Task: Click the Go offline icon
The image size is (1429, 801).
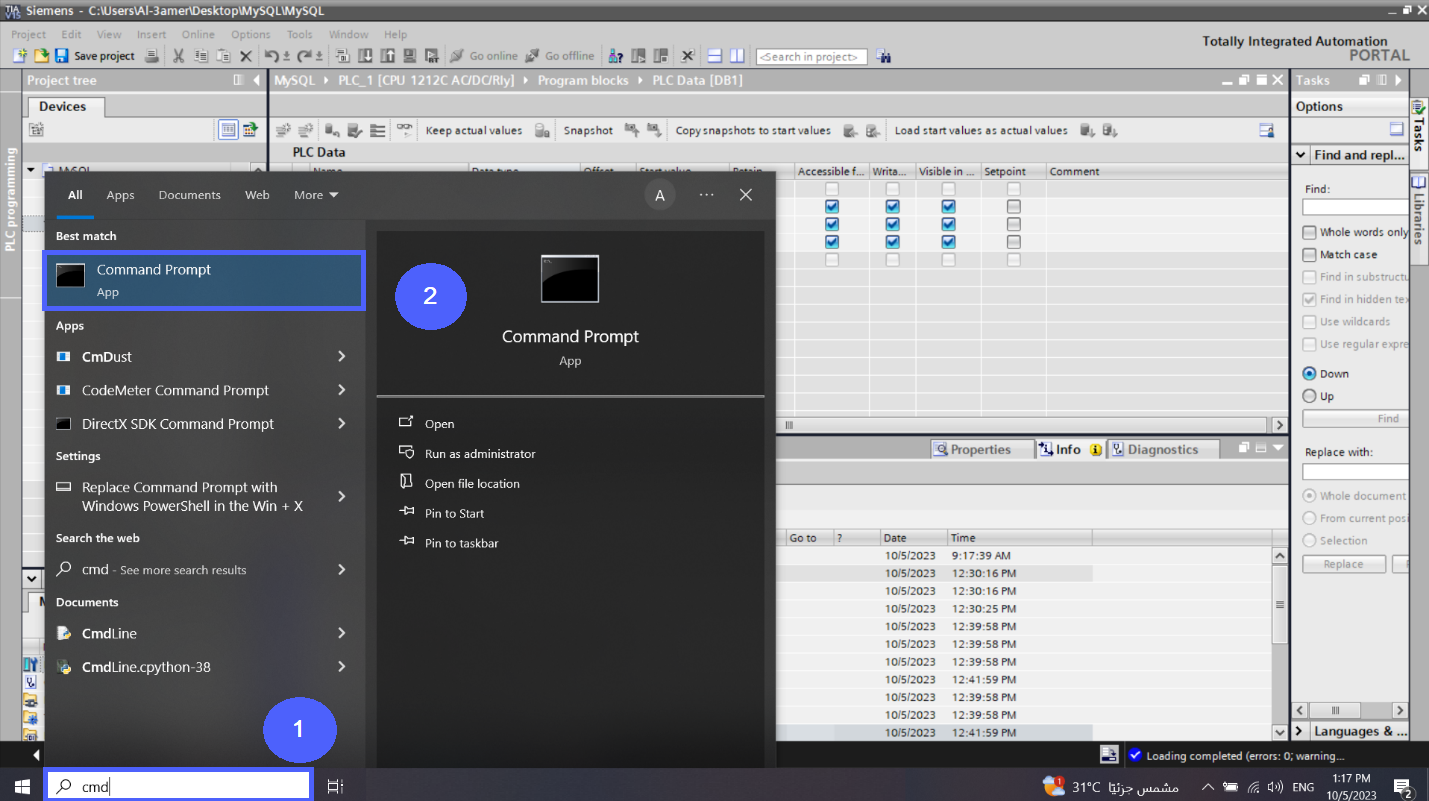Action: pos(532,56)
